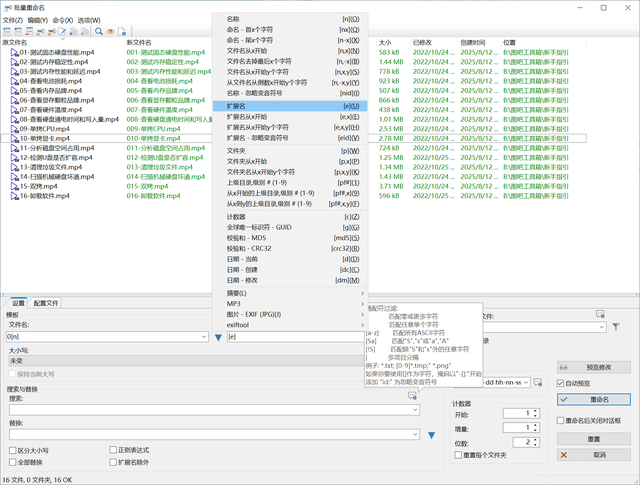640x485 pixels.
Task: Open the 替换 field dropdown
Action: click(416, 434)
